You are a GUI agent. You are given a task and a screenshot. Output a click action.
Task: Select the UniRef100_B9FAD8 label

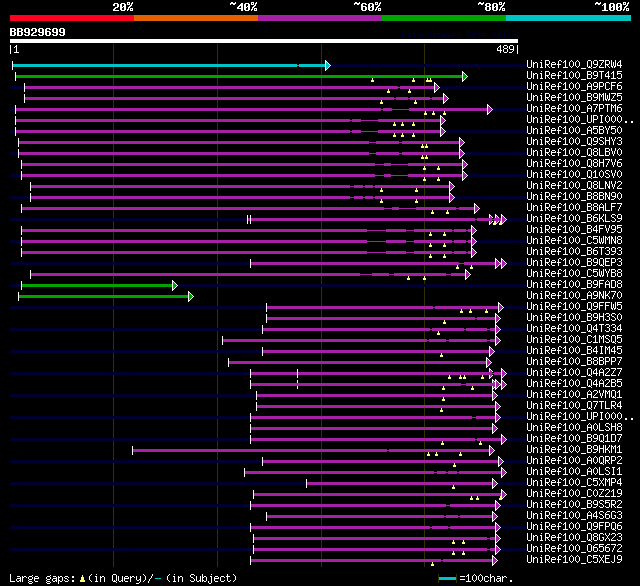[574, 285]
